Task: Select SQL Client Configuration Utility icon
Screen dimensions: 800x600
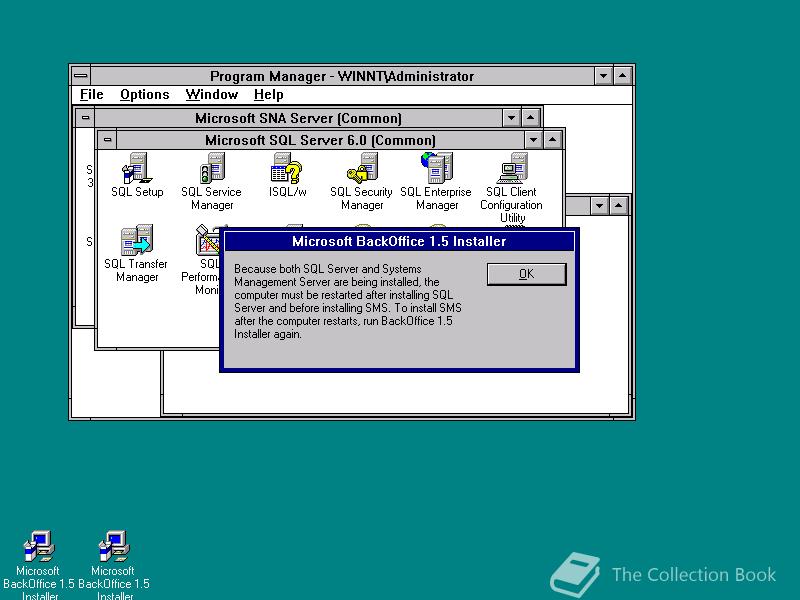Action: (x=511, y=187)
